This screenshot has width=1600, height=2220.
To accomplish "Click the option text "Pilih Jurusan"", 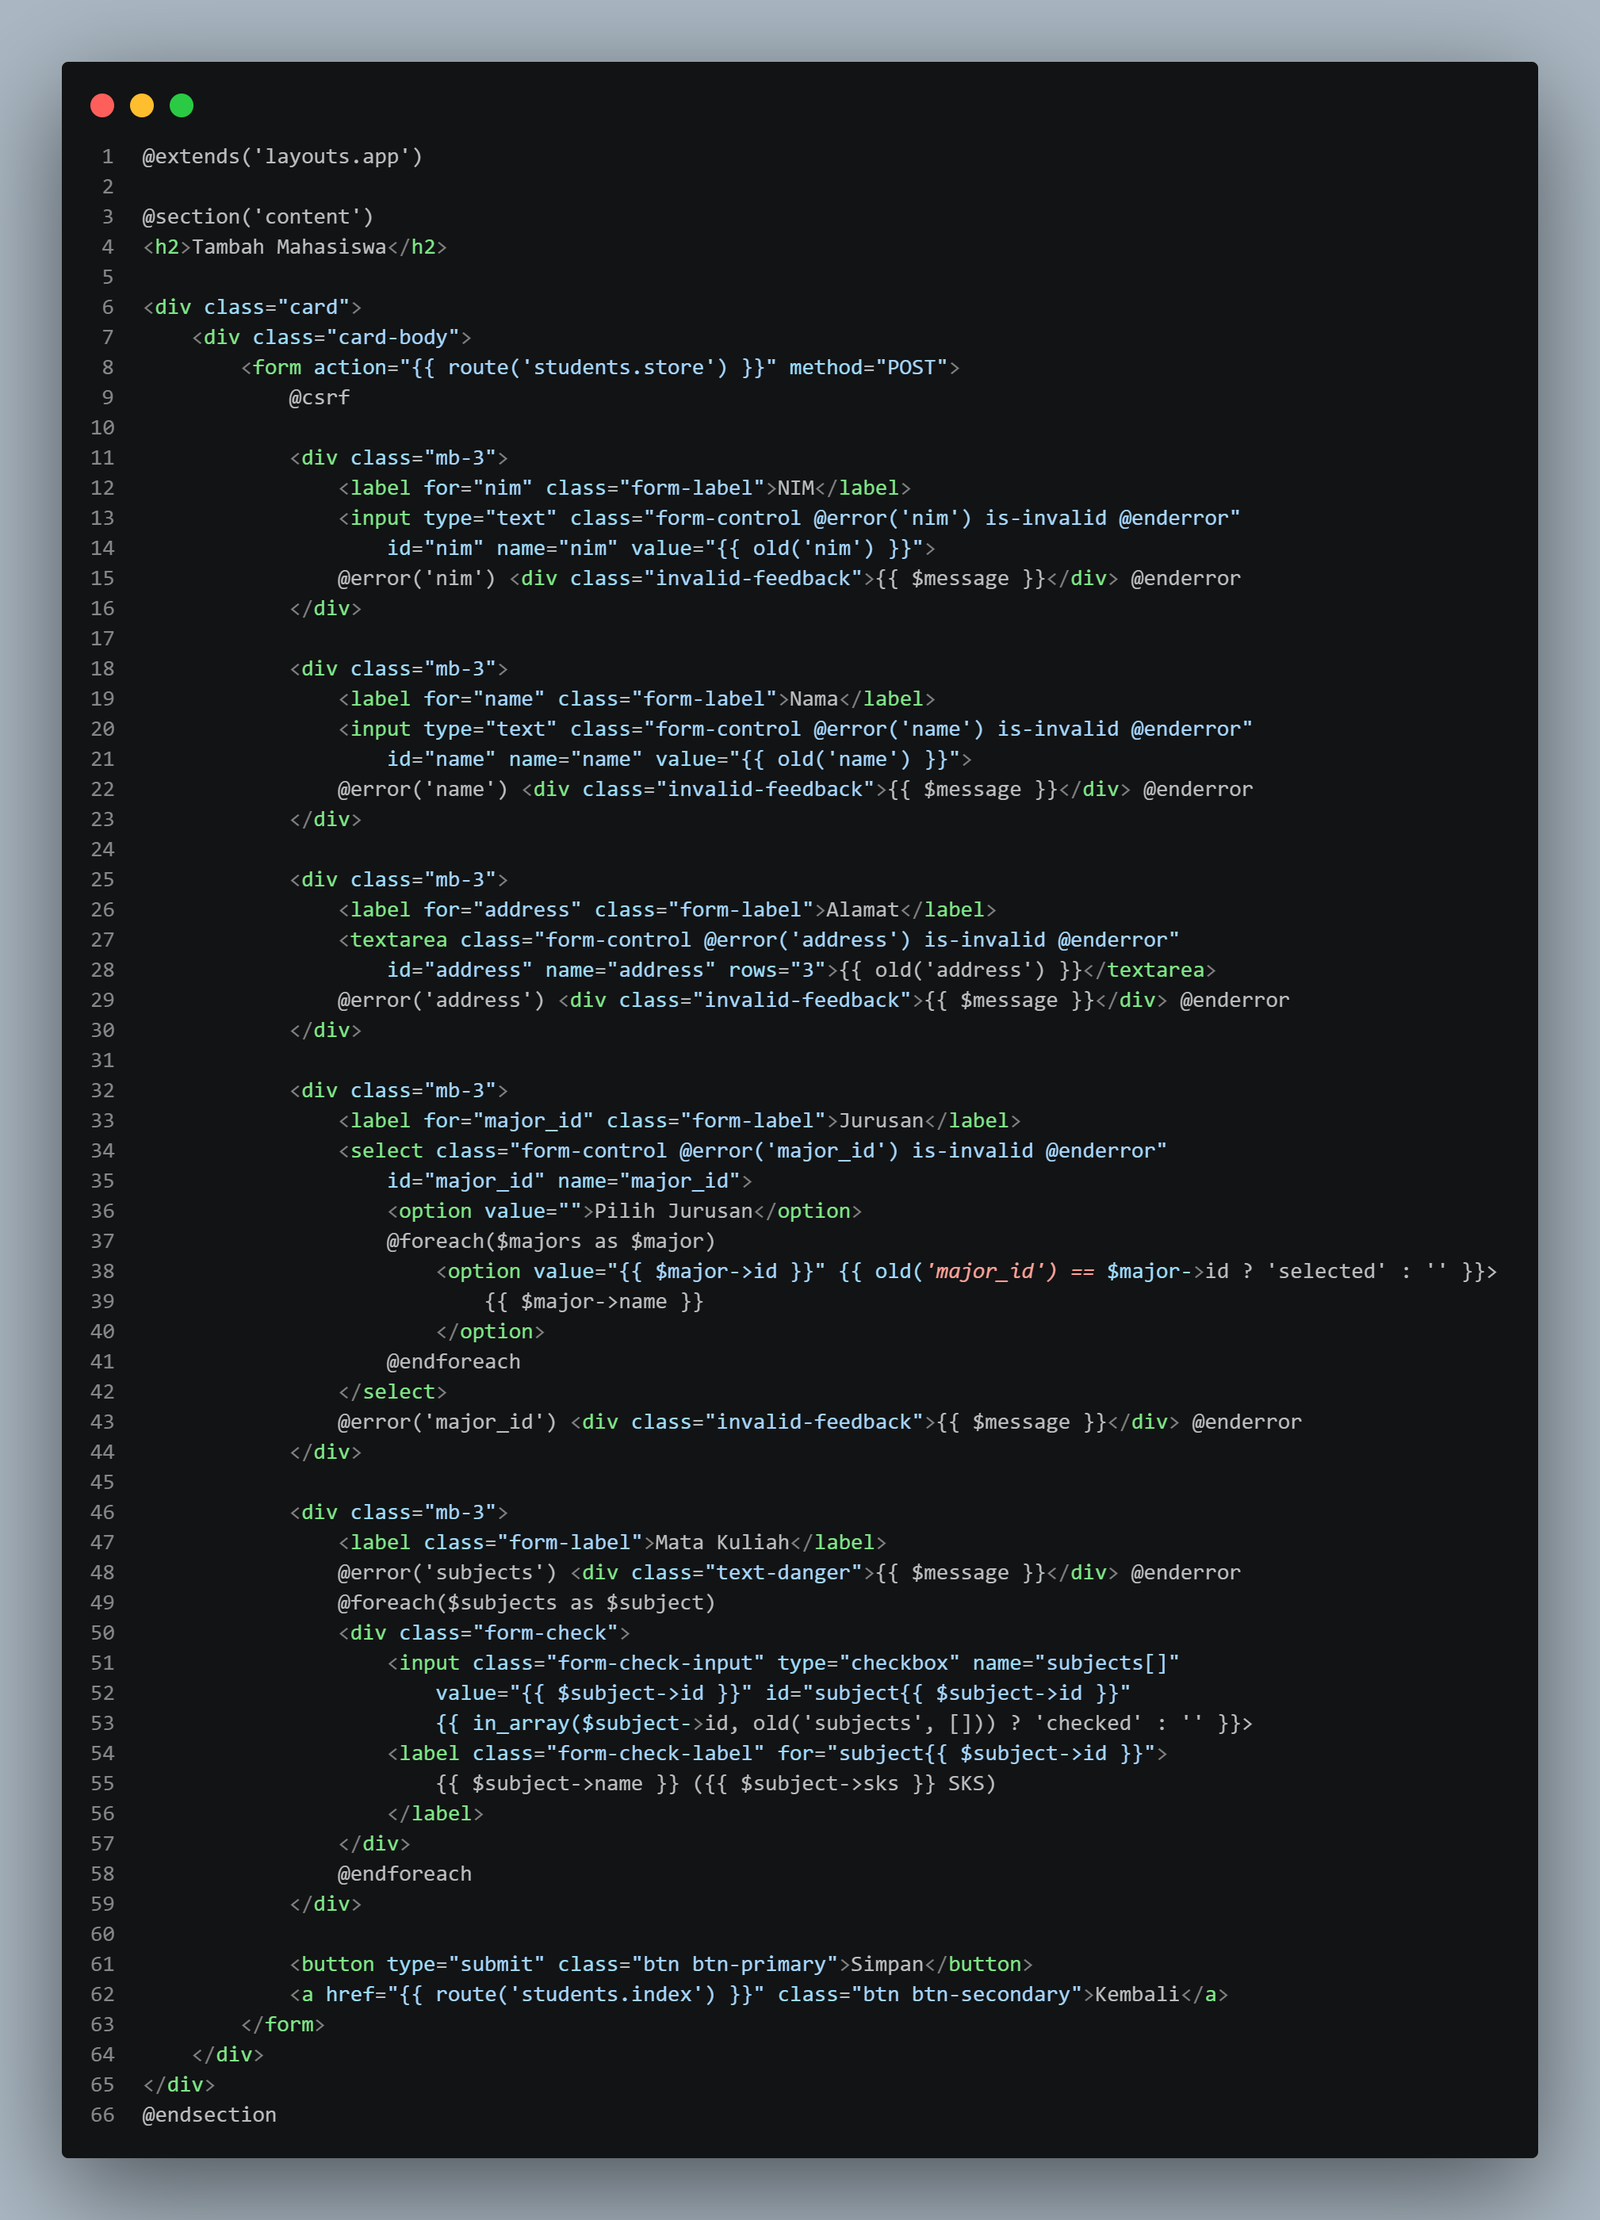I will pyautogui.click(x=674, y=1211).
